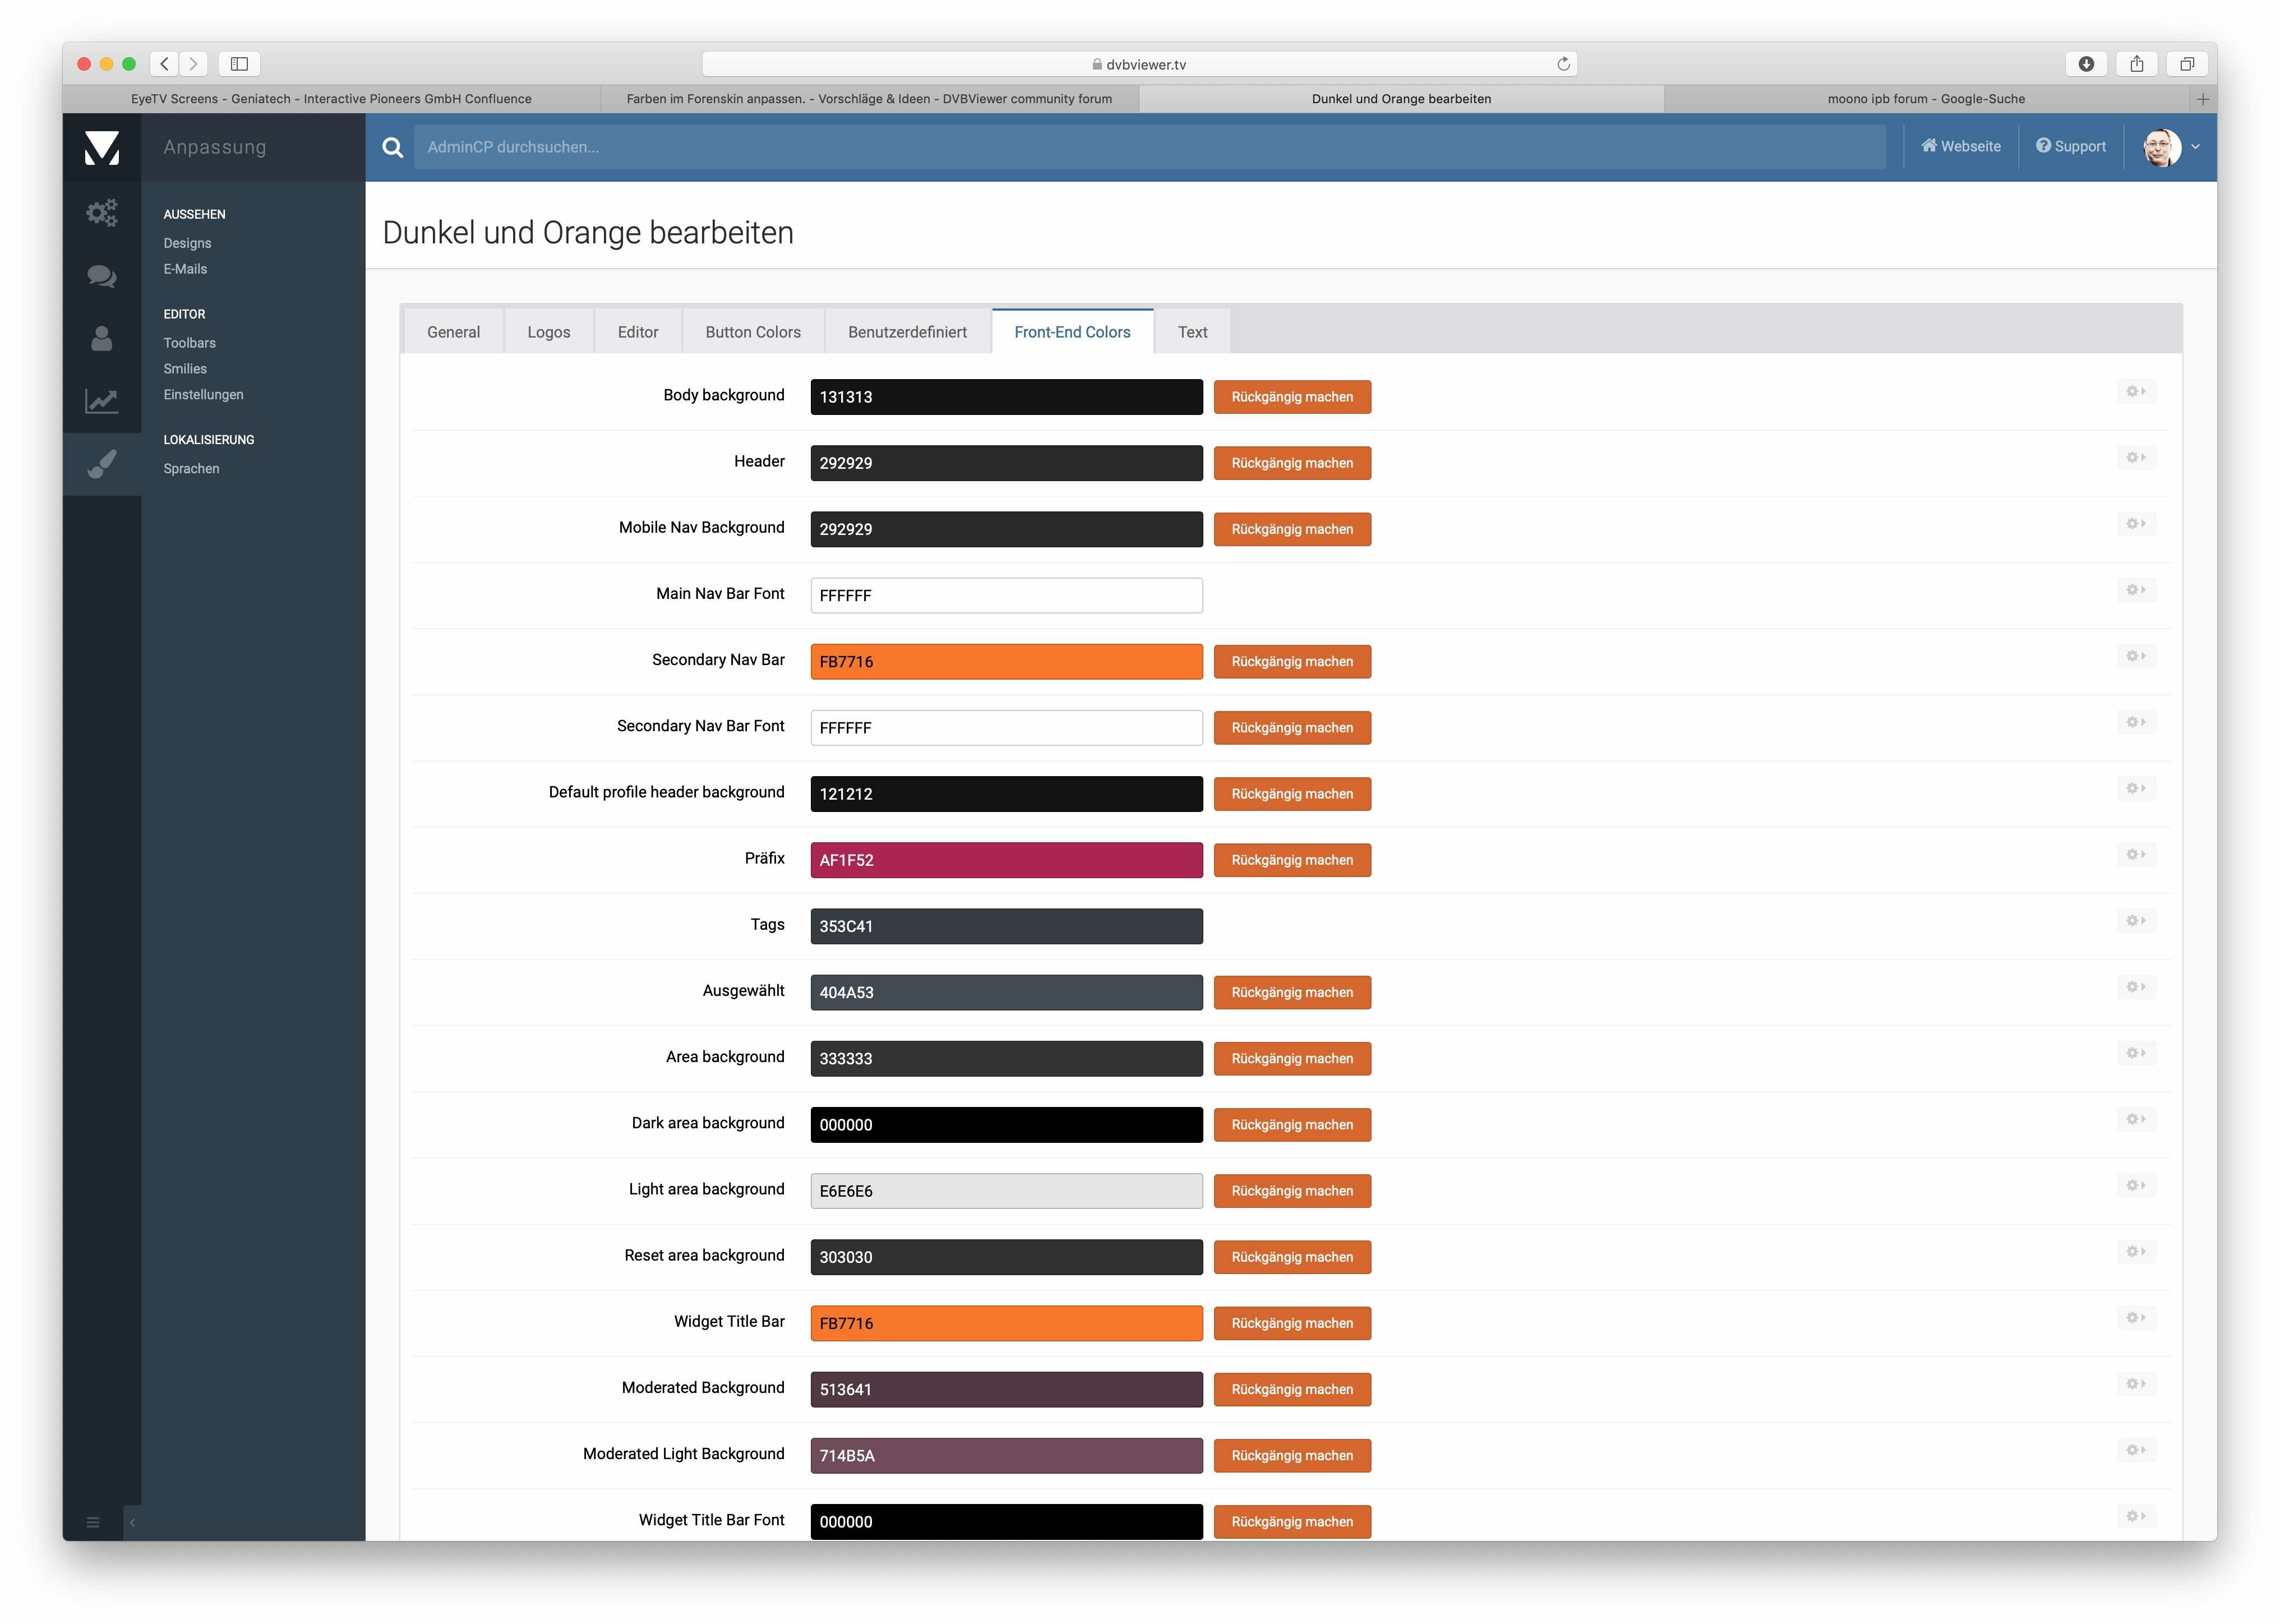Open the community speech bubbles sidebar icon
Image resolution: width=2280 pixels, height=1624 pixels.
point(101,276)
